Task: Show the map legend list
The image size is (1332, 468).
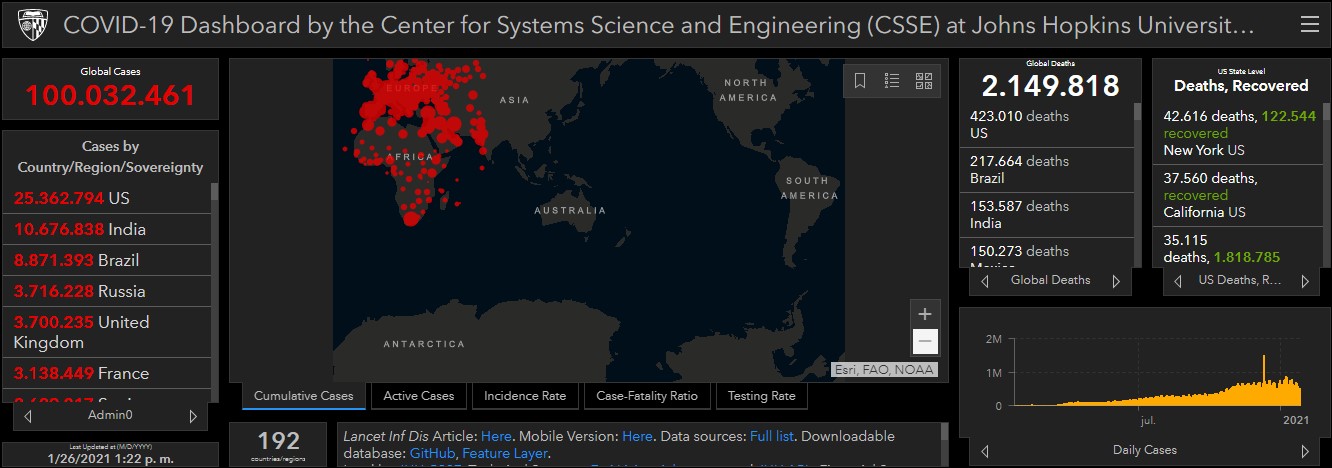Action: 892,81
